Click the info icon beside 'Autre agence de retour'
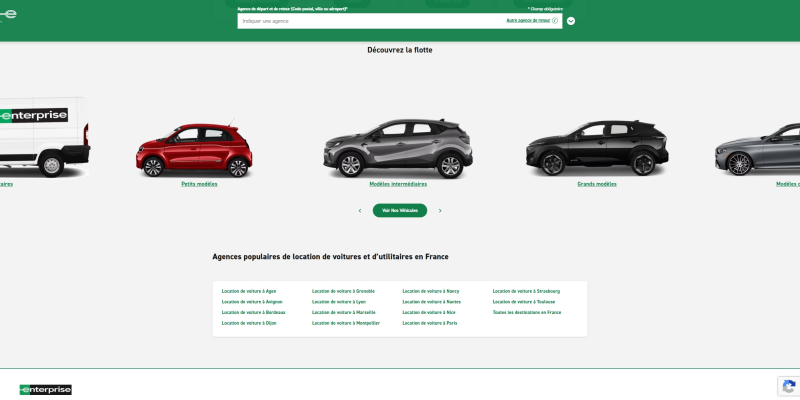 [x=555, y=21]
